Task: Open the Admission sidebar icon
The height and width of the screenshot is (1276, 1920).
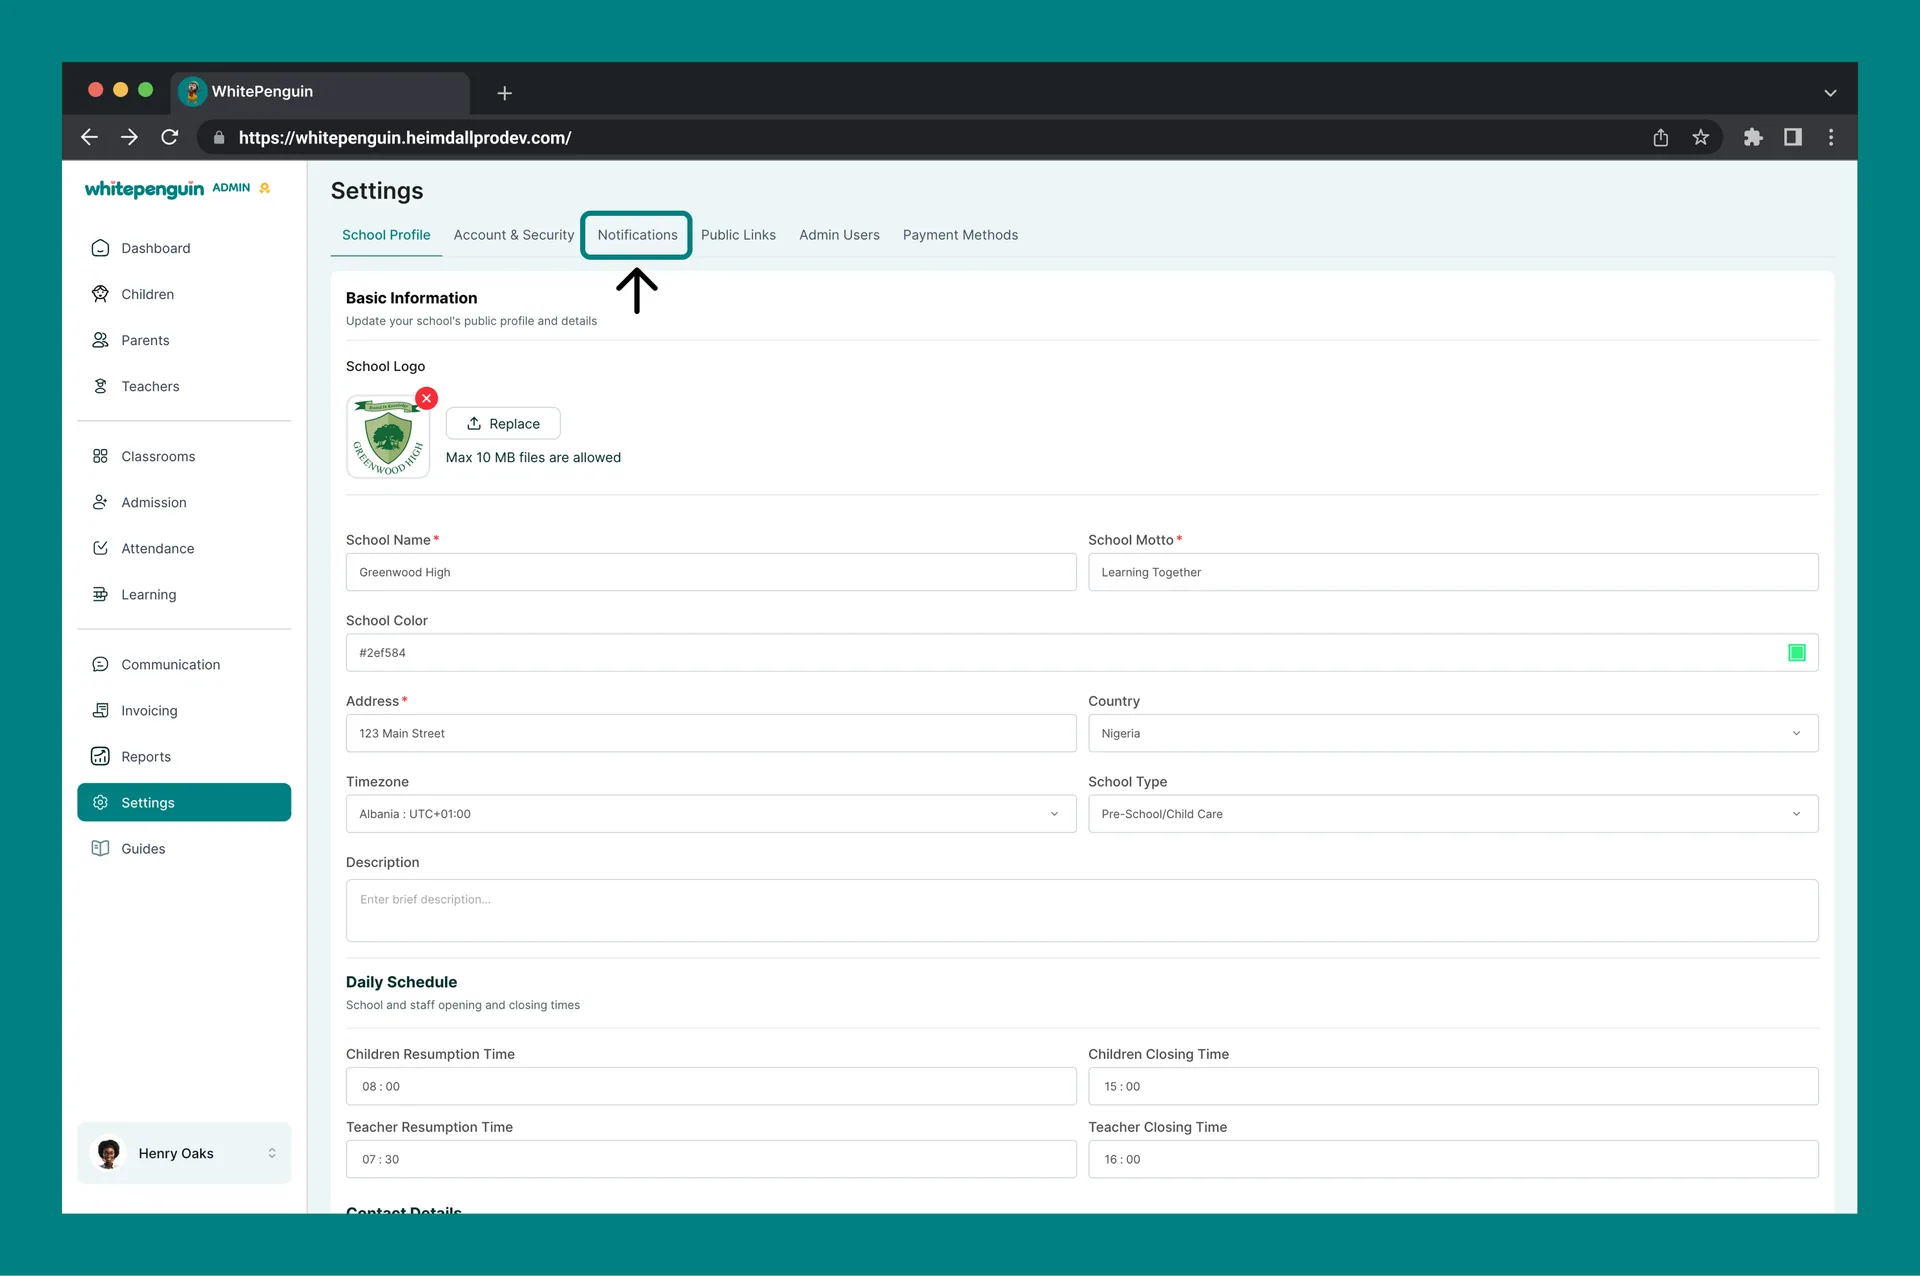Action: click(x=100, y=502)
